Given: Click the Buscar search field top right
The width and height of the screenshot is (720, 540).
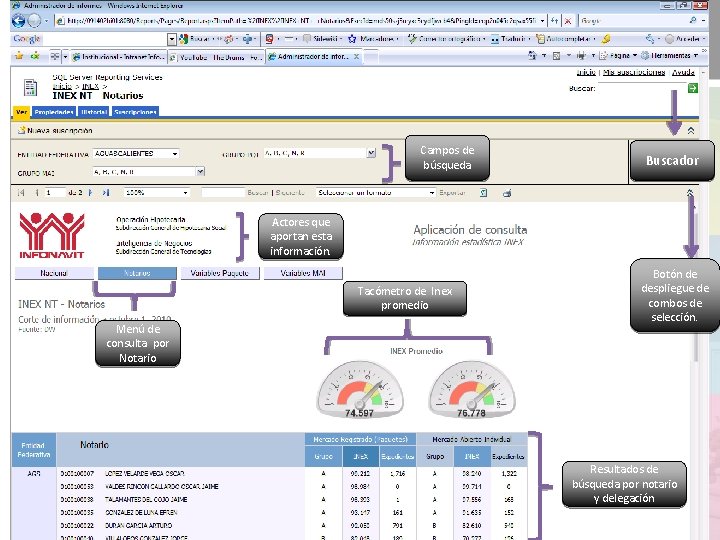Looking at the screenshot, I should pos(642,88).
